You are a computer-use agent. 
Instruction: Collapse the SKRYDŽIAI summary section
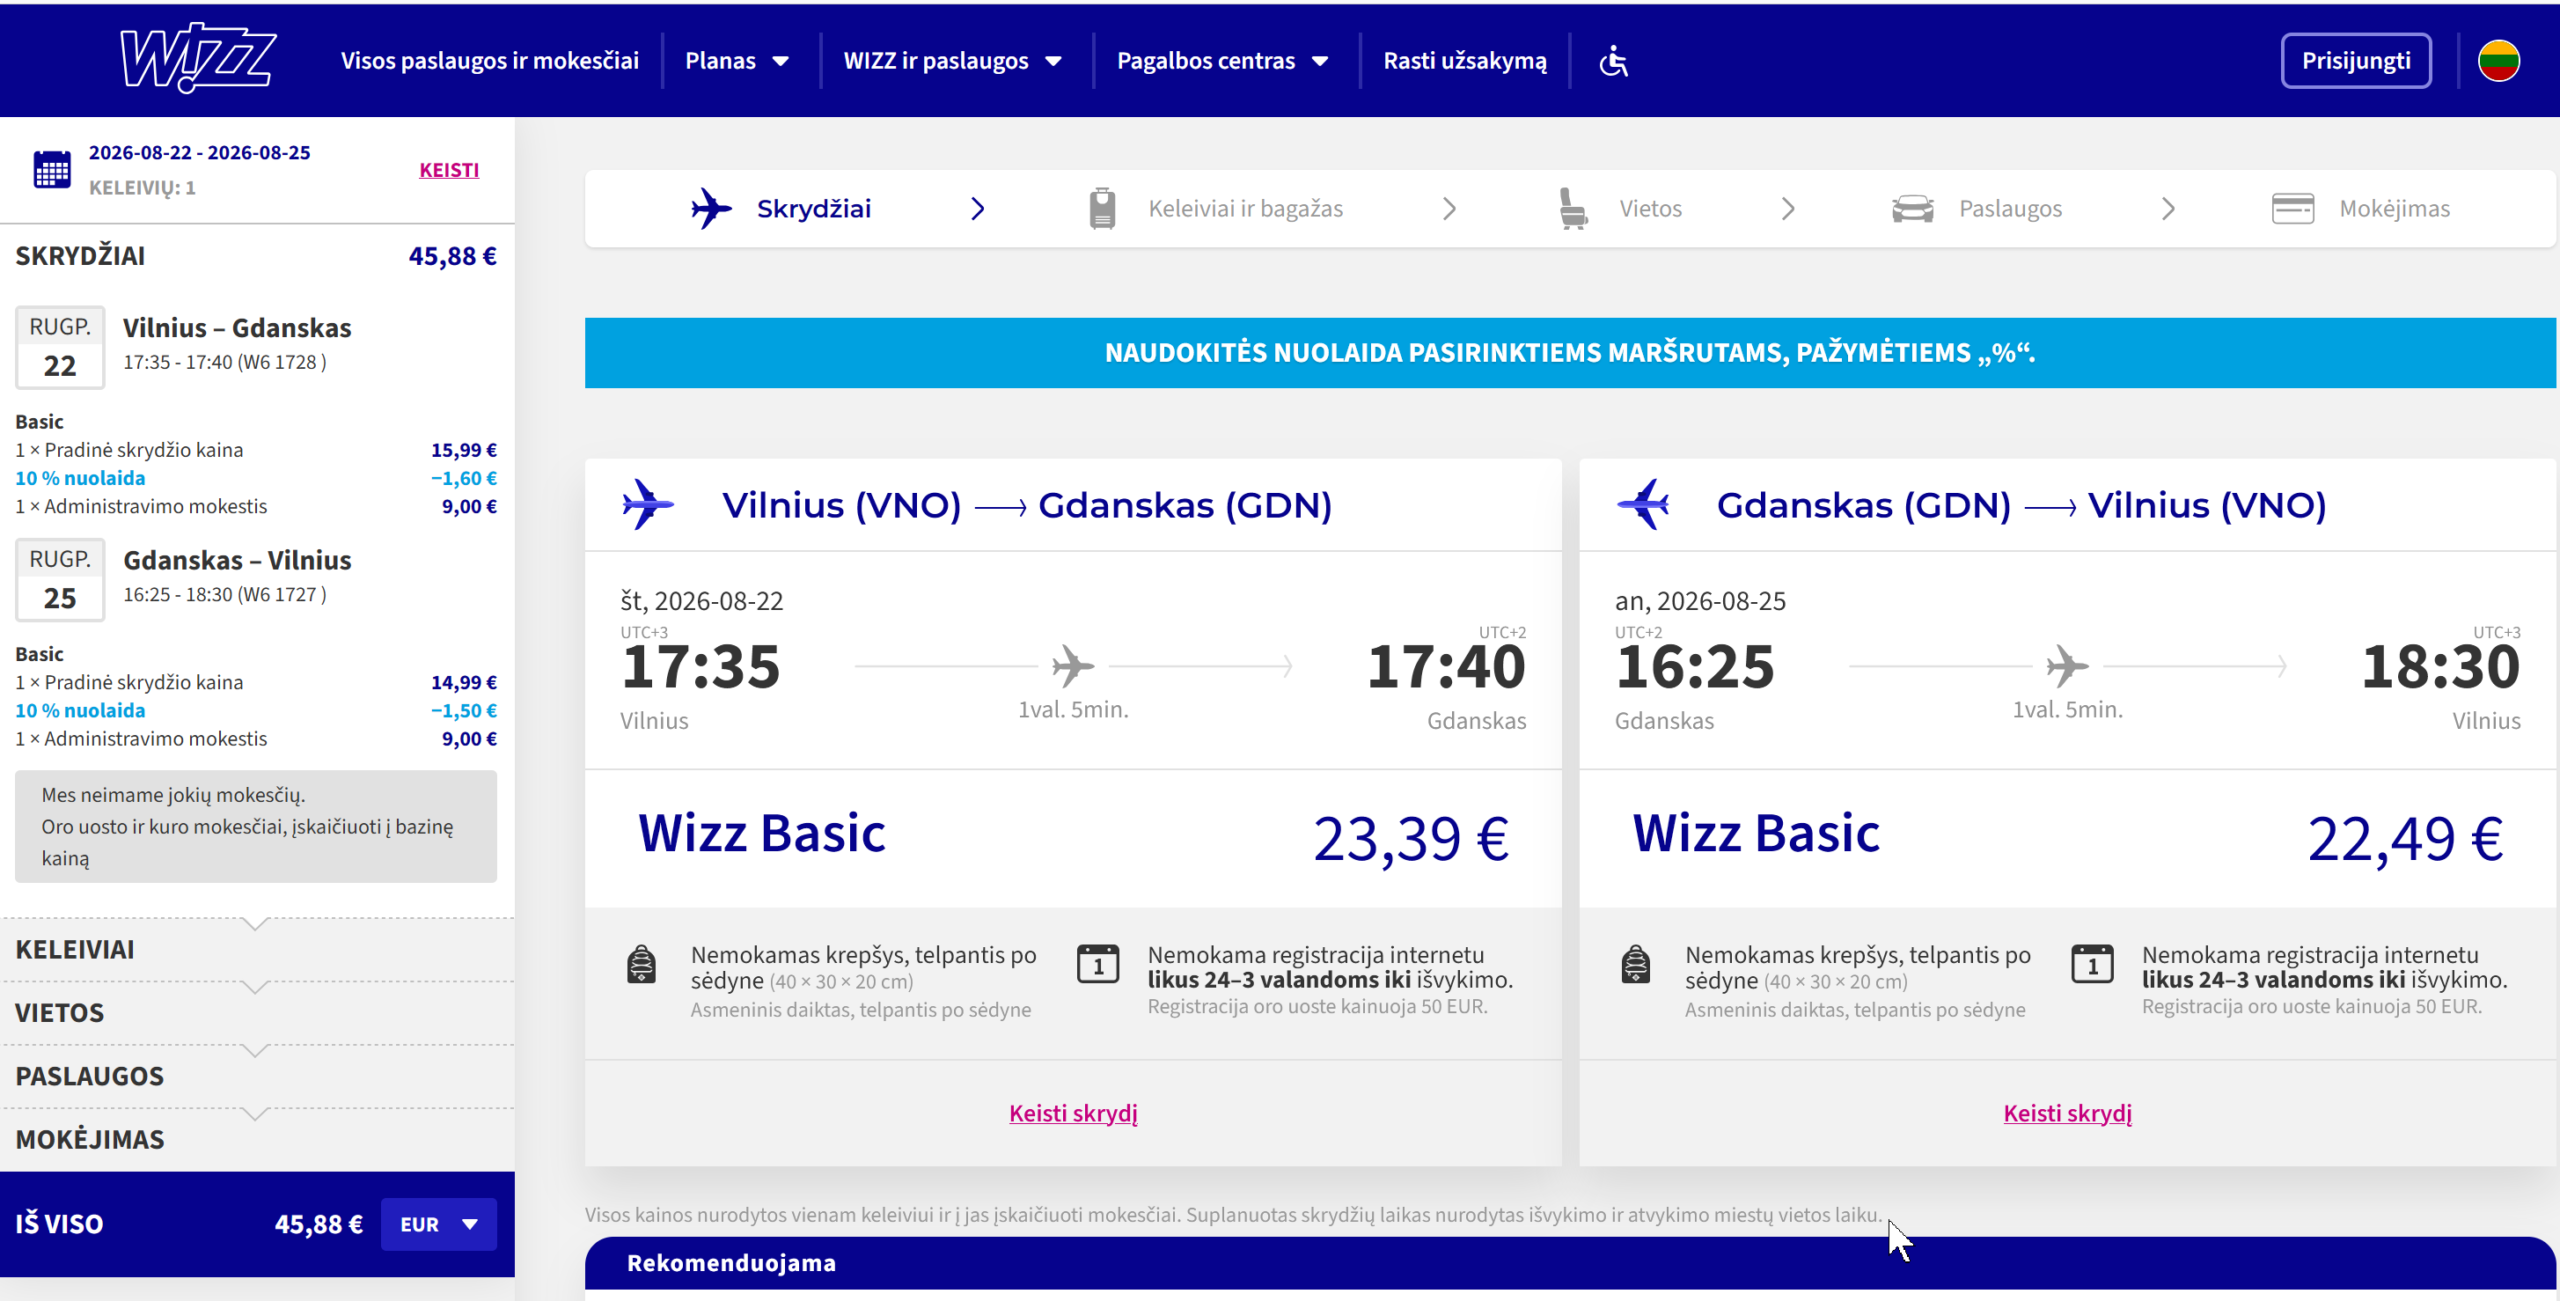click(x=257, y=256)
